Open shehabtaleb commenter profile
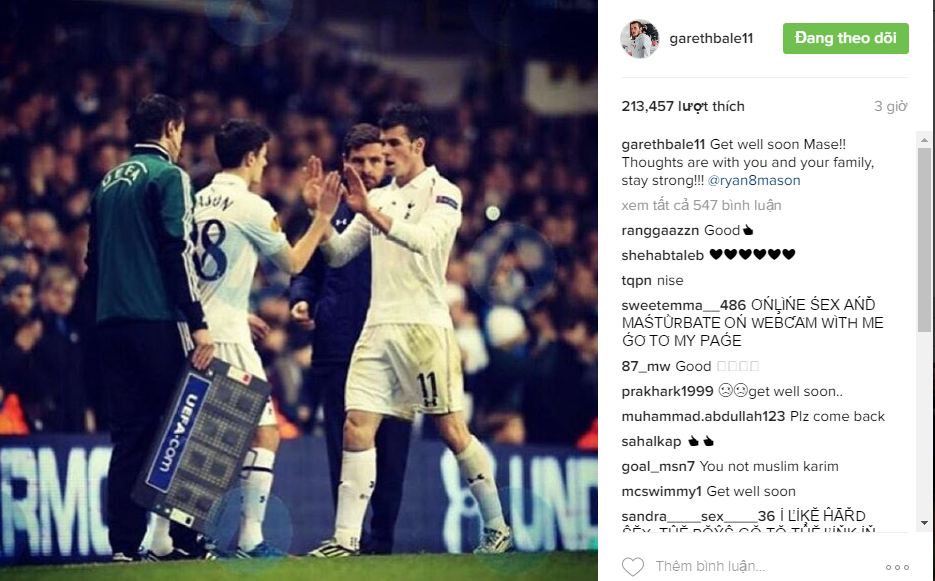 (x=662, y=255)
